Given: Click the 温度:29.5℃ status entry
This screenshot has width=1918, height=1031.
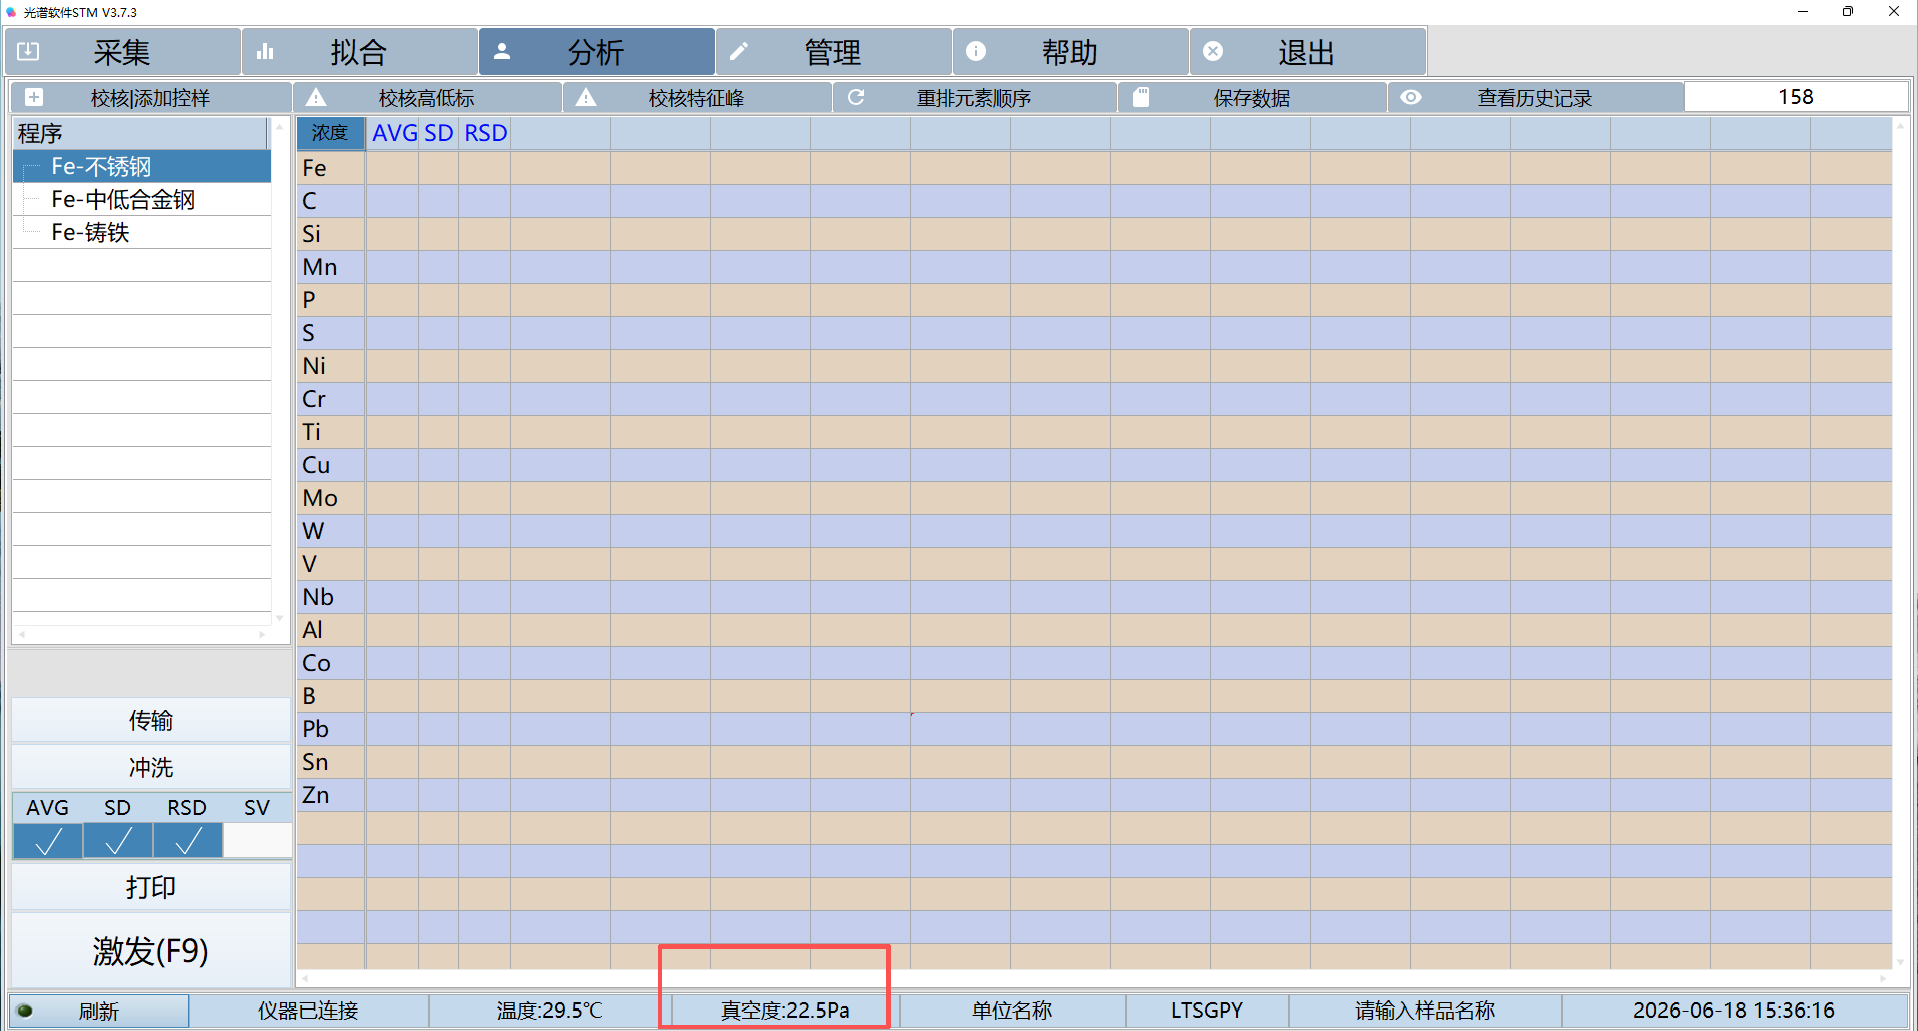Looking at the screenshot, I should point(549,1011).
